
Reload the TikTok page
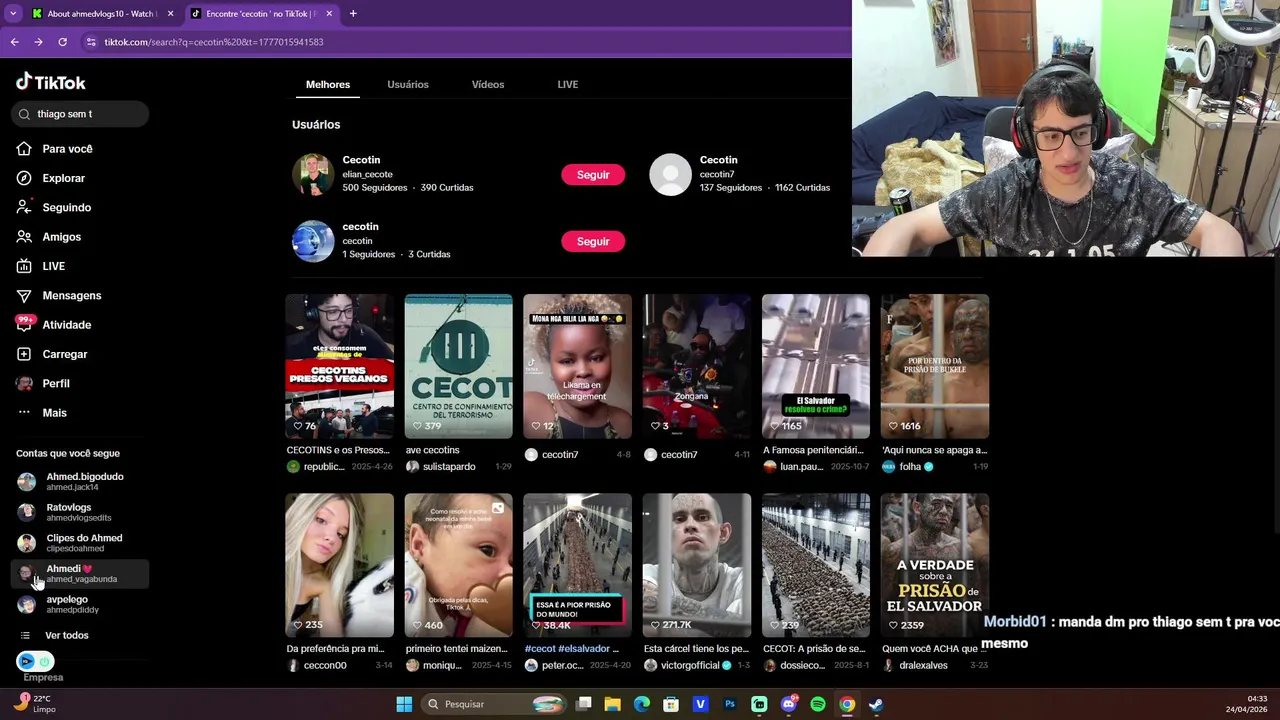[62, 42]
